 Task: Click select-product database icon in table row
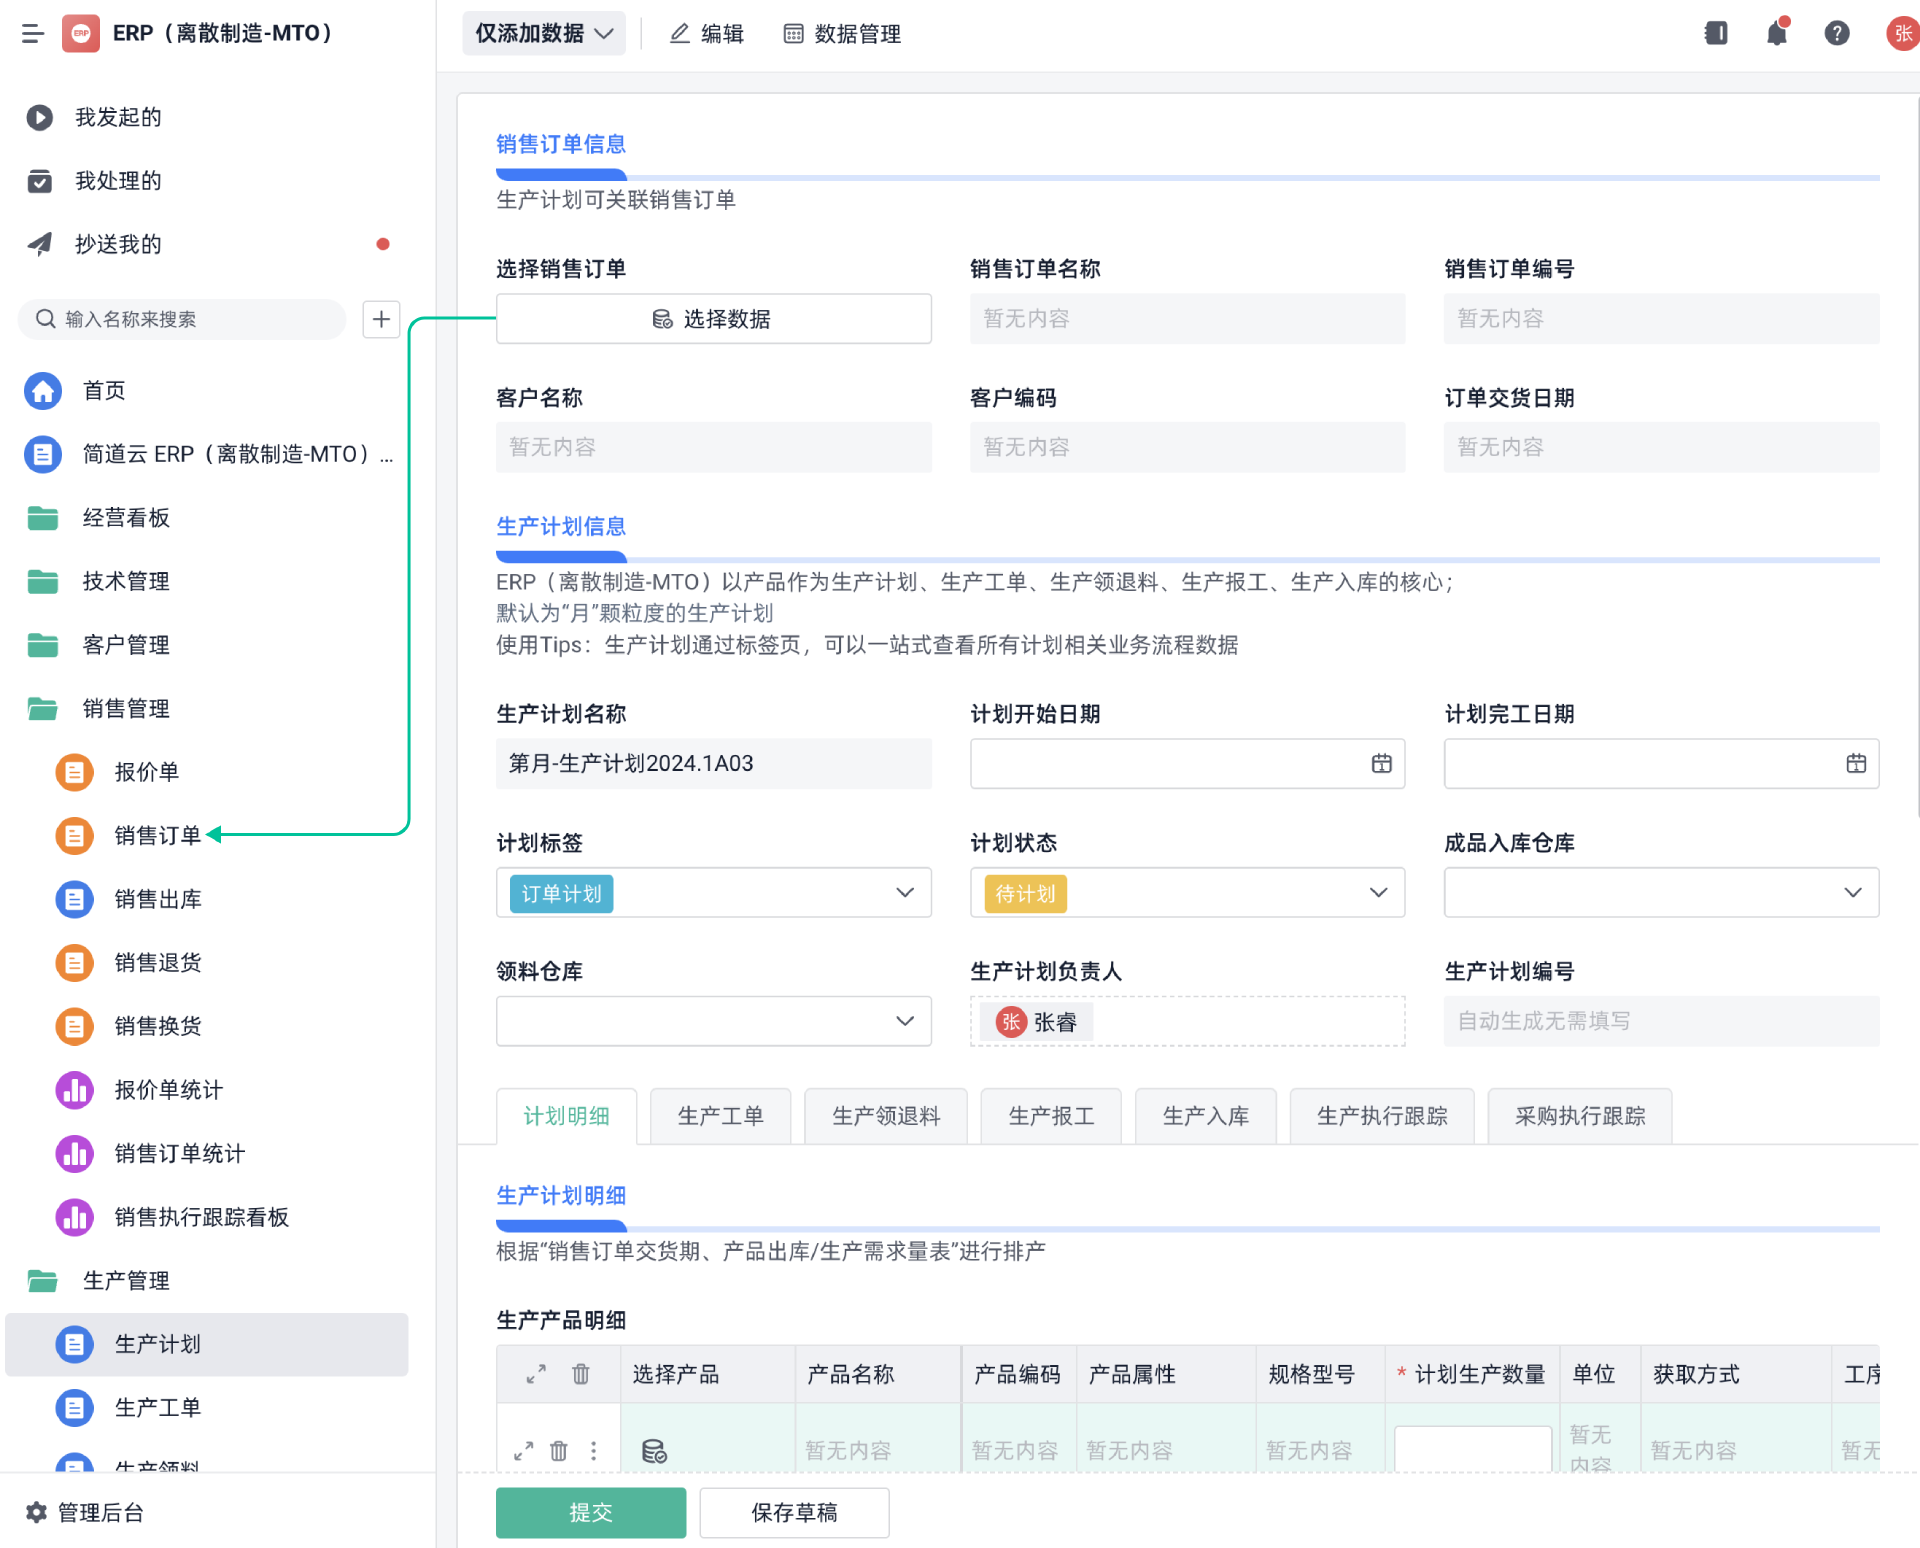point(654,1450)
